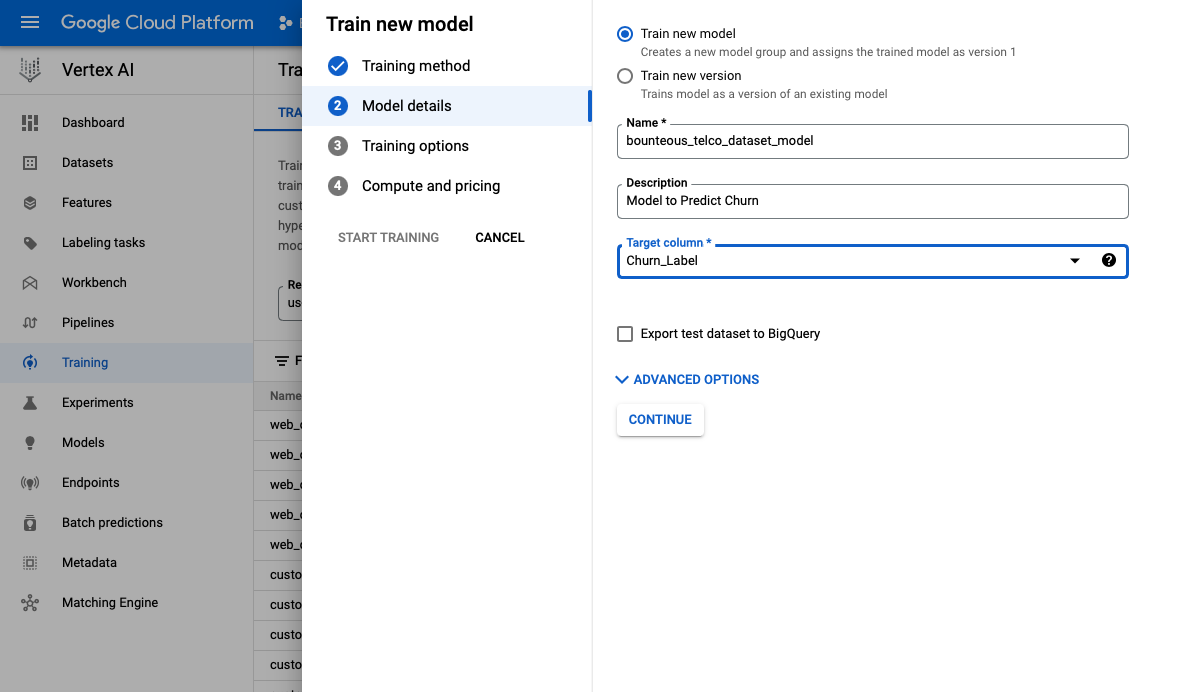1182x692 pixels.
Task: Open the Target column dropdown arrow
Action: coord(1075,261)
